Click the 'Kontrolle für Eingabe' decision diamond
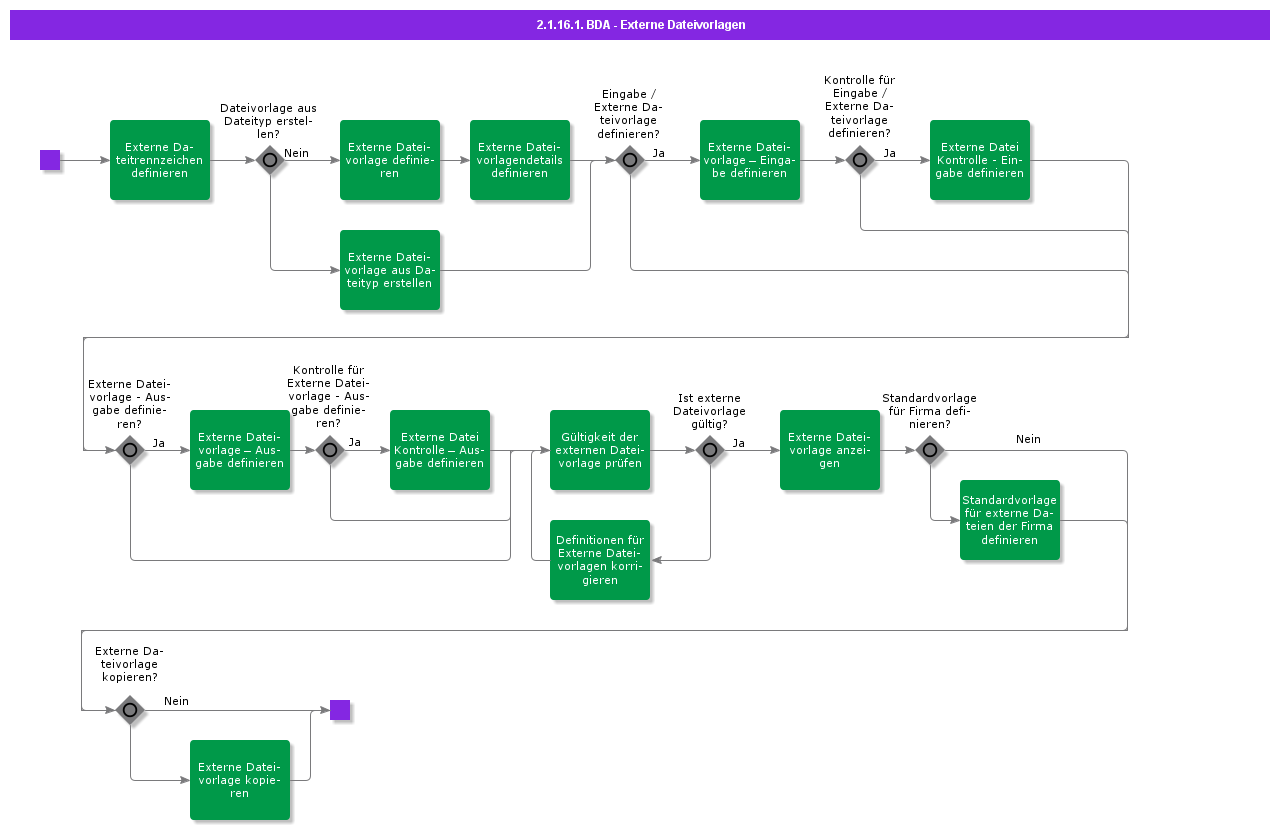 860,160
